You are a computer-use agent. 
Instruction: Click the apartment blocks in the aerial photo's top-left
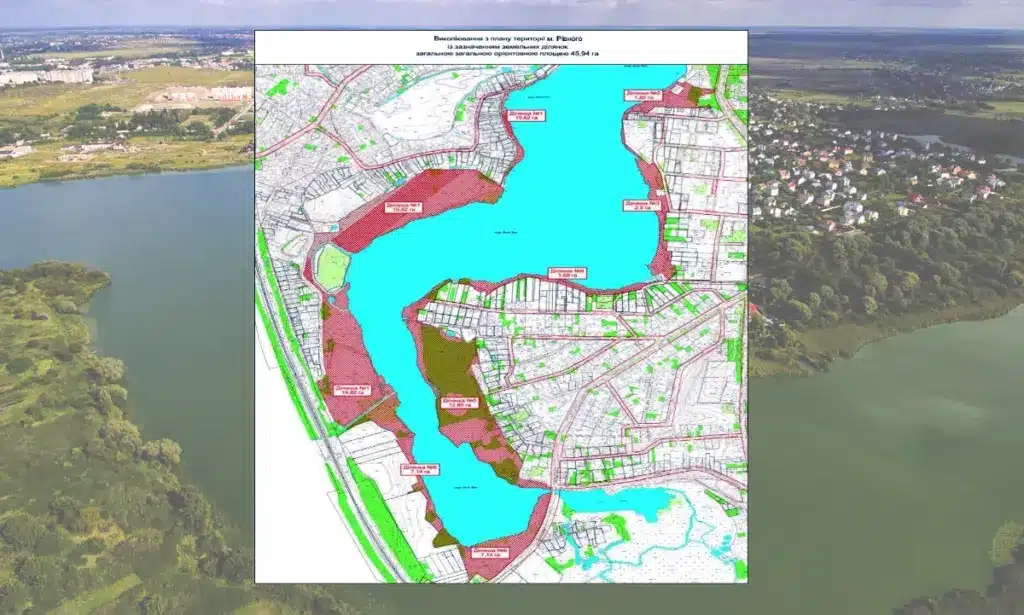(x=48, y=75)
